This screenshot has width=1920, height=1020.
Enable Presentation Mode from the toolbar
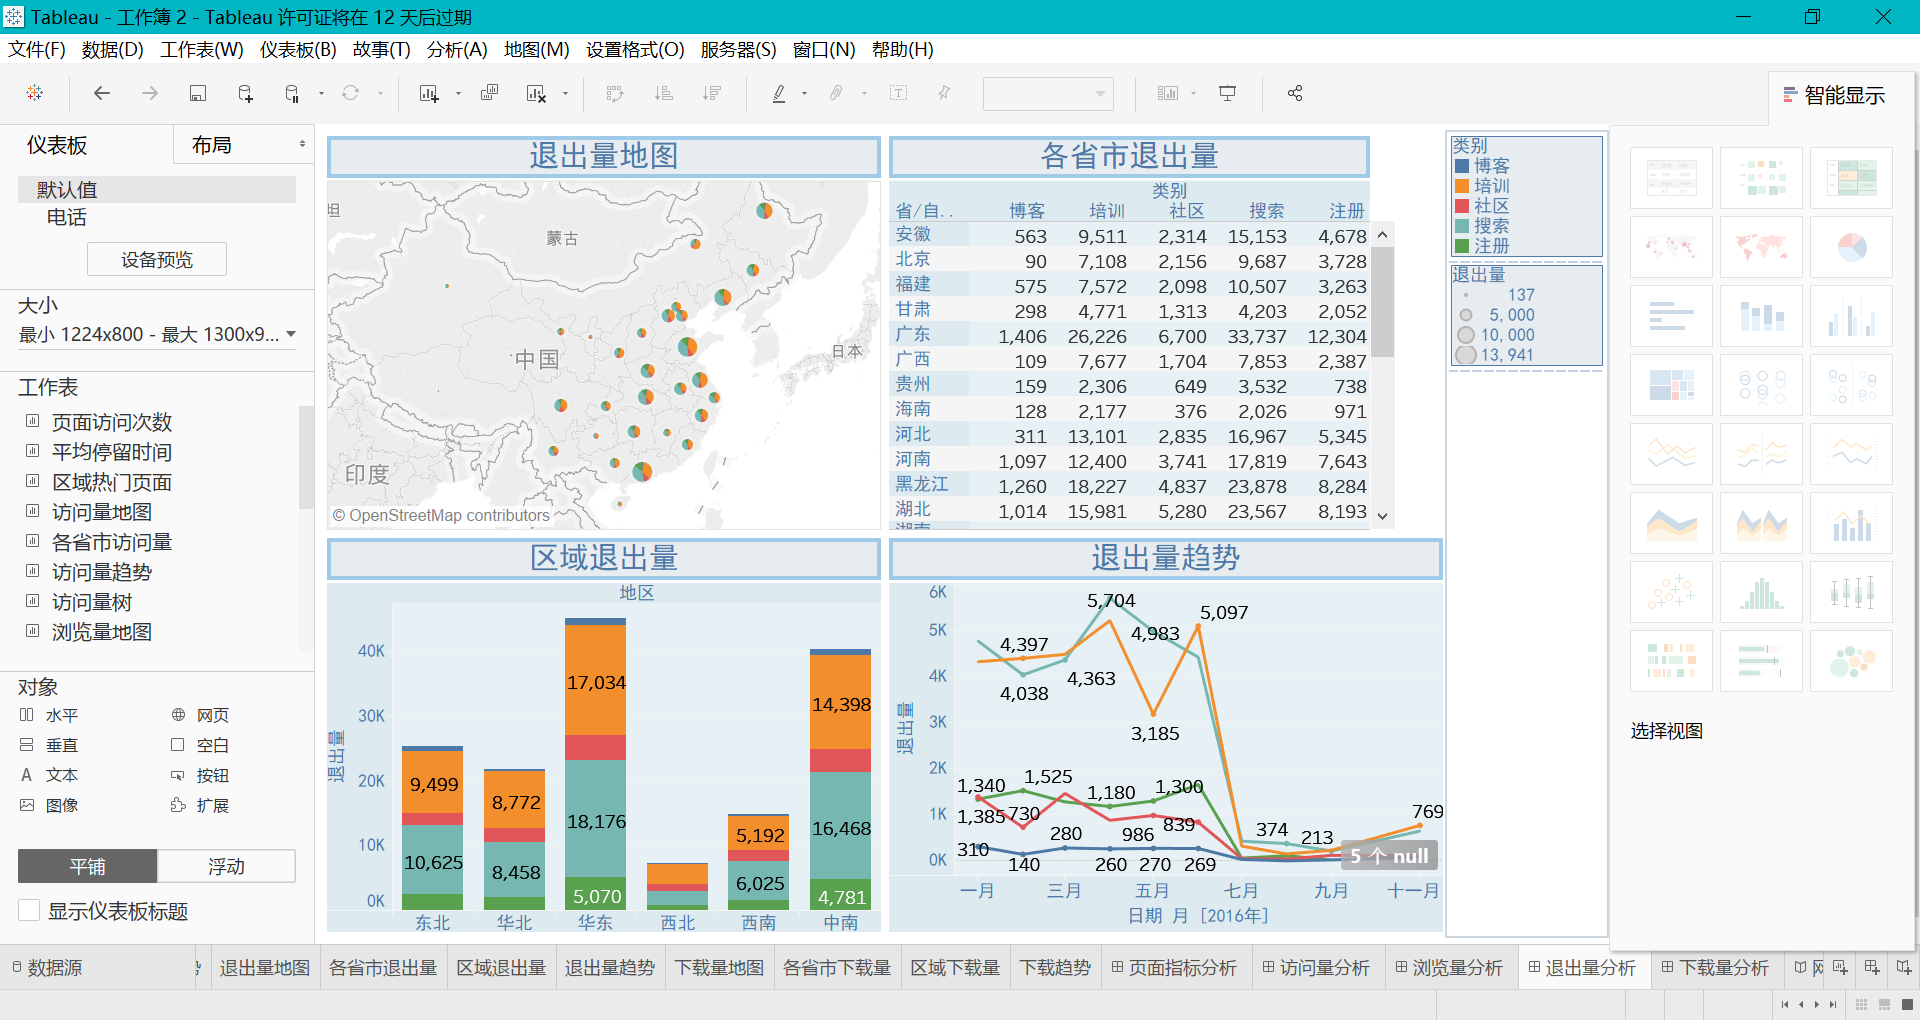coord(1227,93)
